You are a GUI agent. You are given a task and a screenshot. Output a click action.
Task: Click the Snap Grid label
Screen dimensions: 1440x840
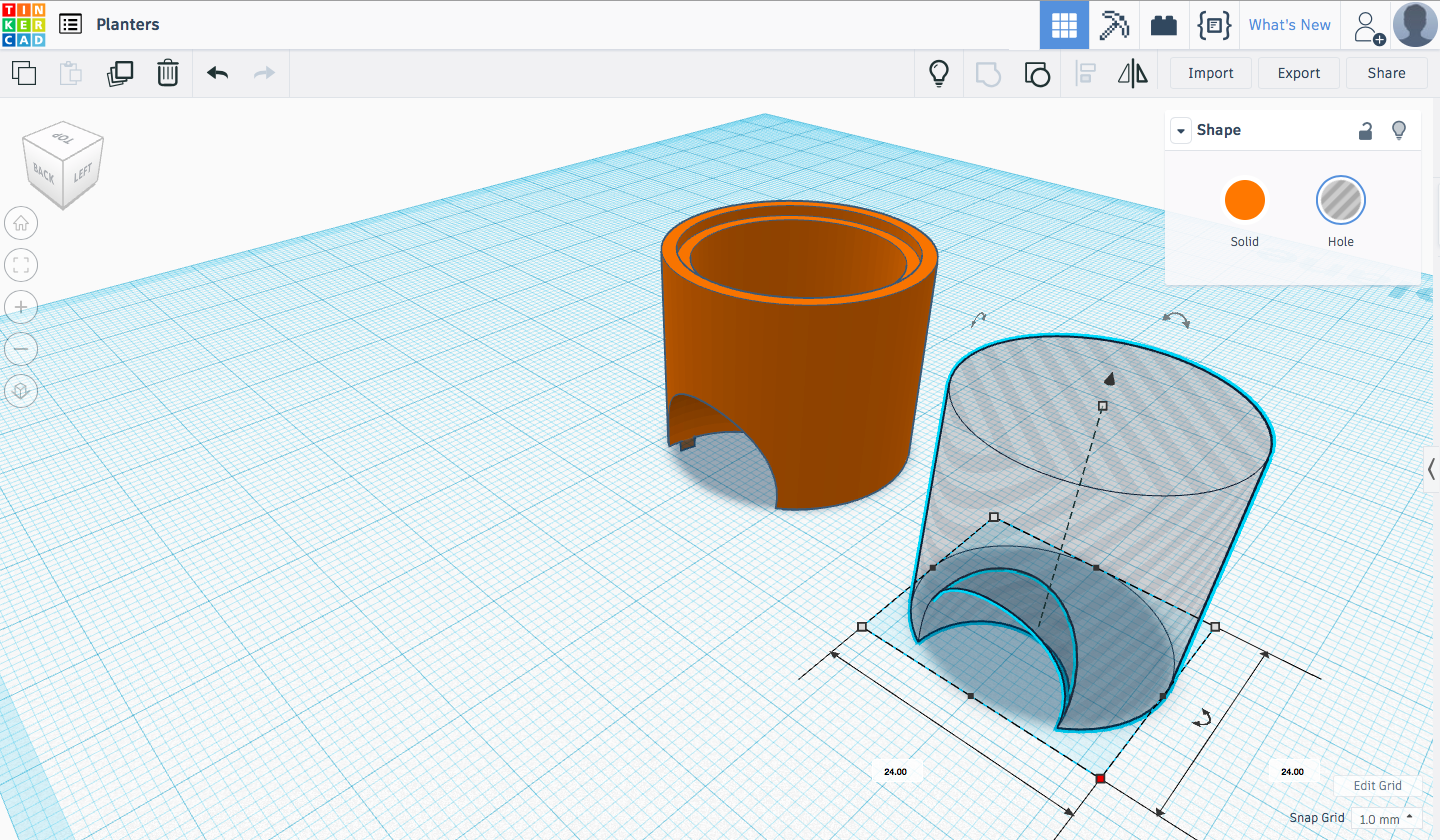(1317, 818)
